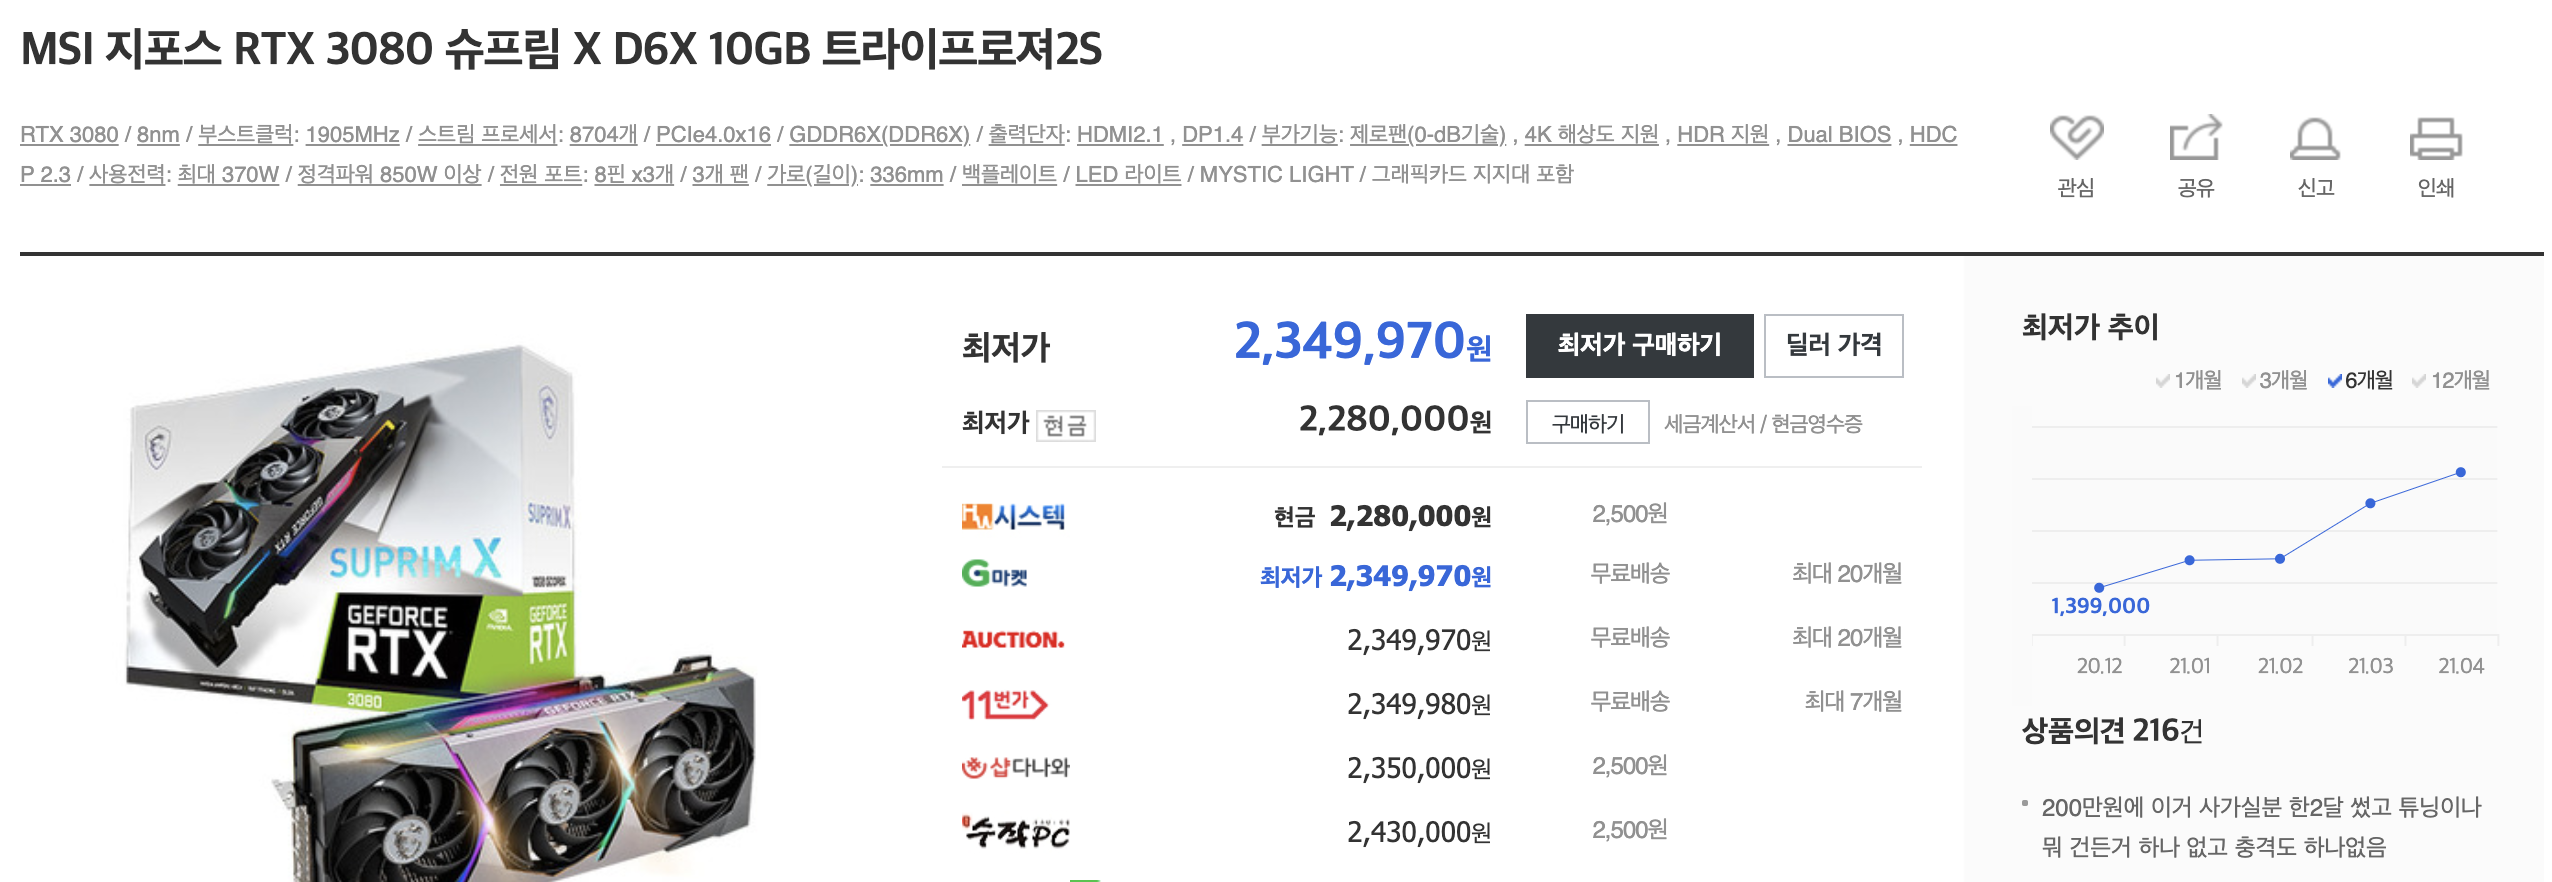Open the 백플레이트 spec link
Screen dimensions: 2552x882
click(x=1009, y=175)
